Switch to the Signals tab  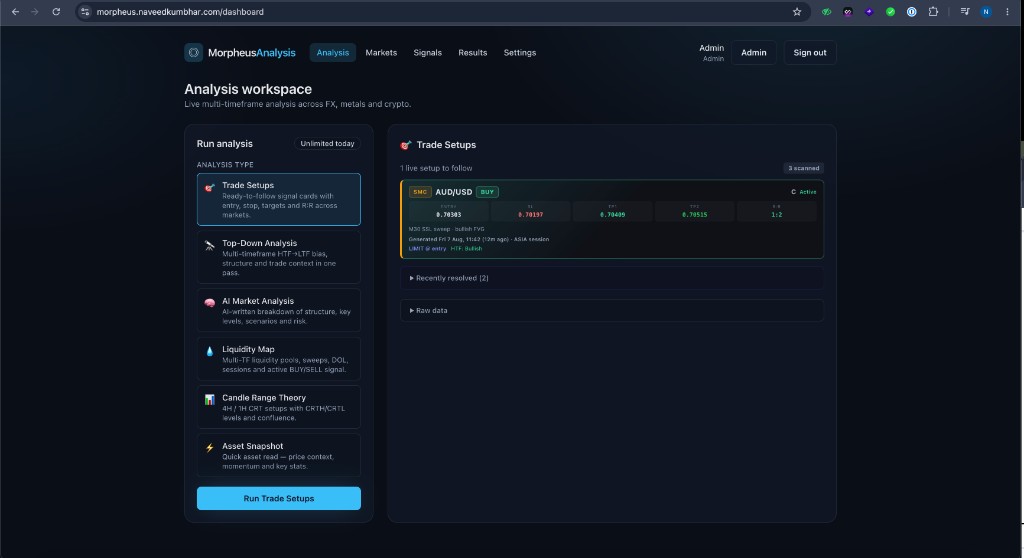pyautogui.click(x=428, y=52)
